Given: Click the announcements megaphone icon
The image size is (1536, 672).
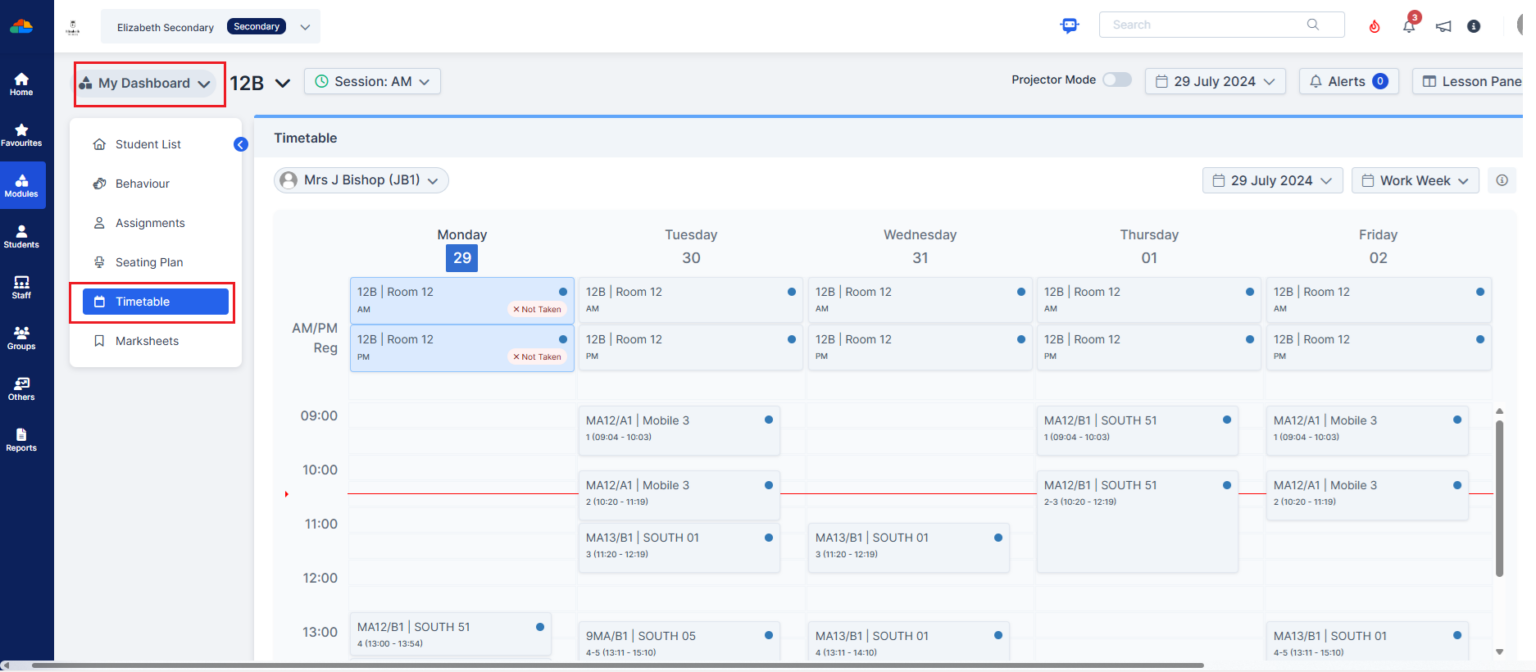Looking at the screenshot, I should (x=1443, y=26).
